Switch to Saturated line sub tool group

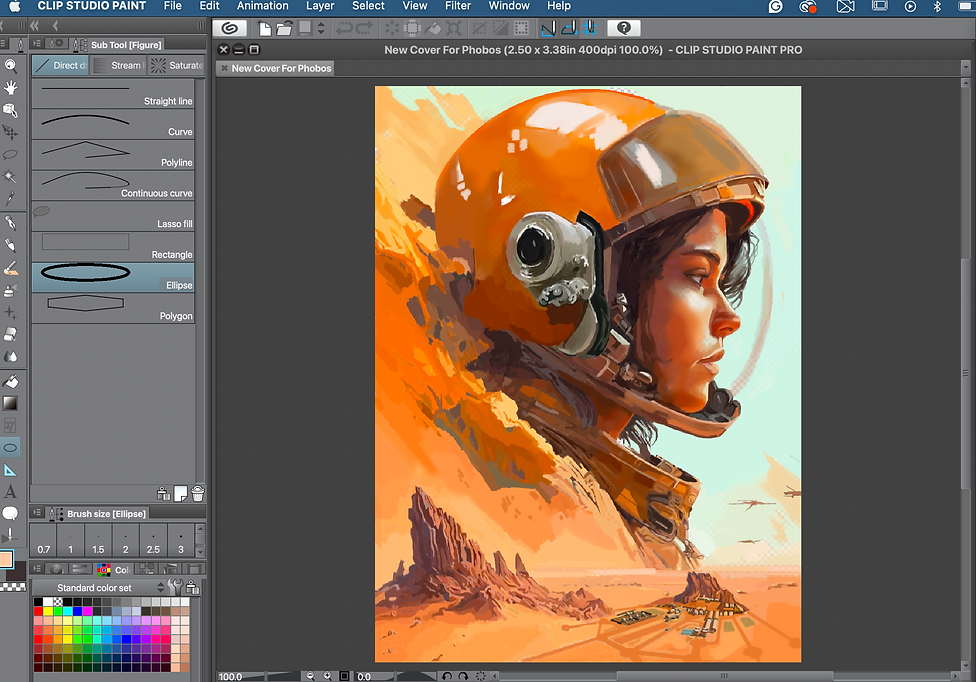(177, 65)
